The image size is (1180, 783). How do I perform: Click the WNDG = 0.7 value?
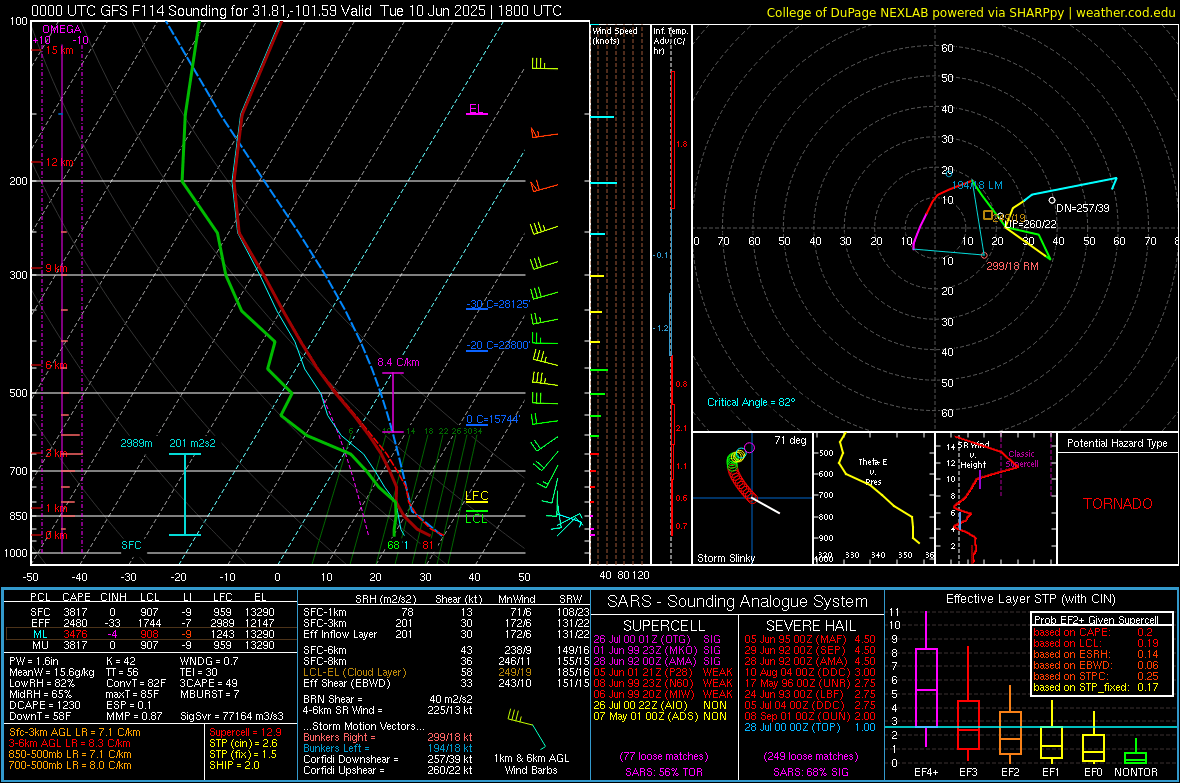point(208,661)
